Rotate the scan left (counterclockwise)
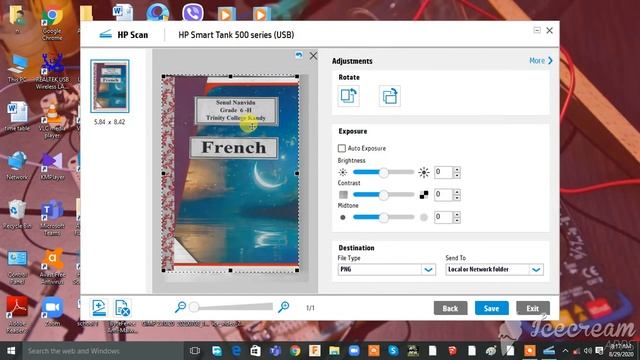This screenshot has height=360, width=640. click(348, 96)
